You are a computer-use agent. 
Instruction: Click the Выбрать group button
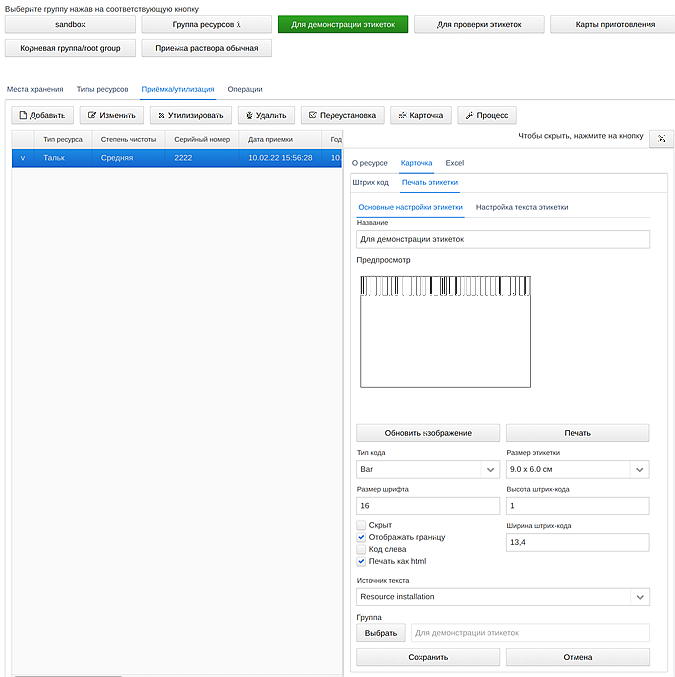tap(380, 633)
